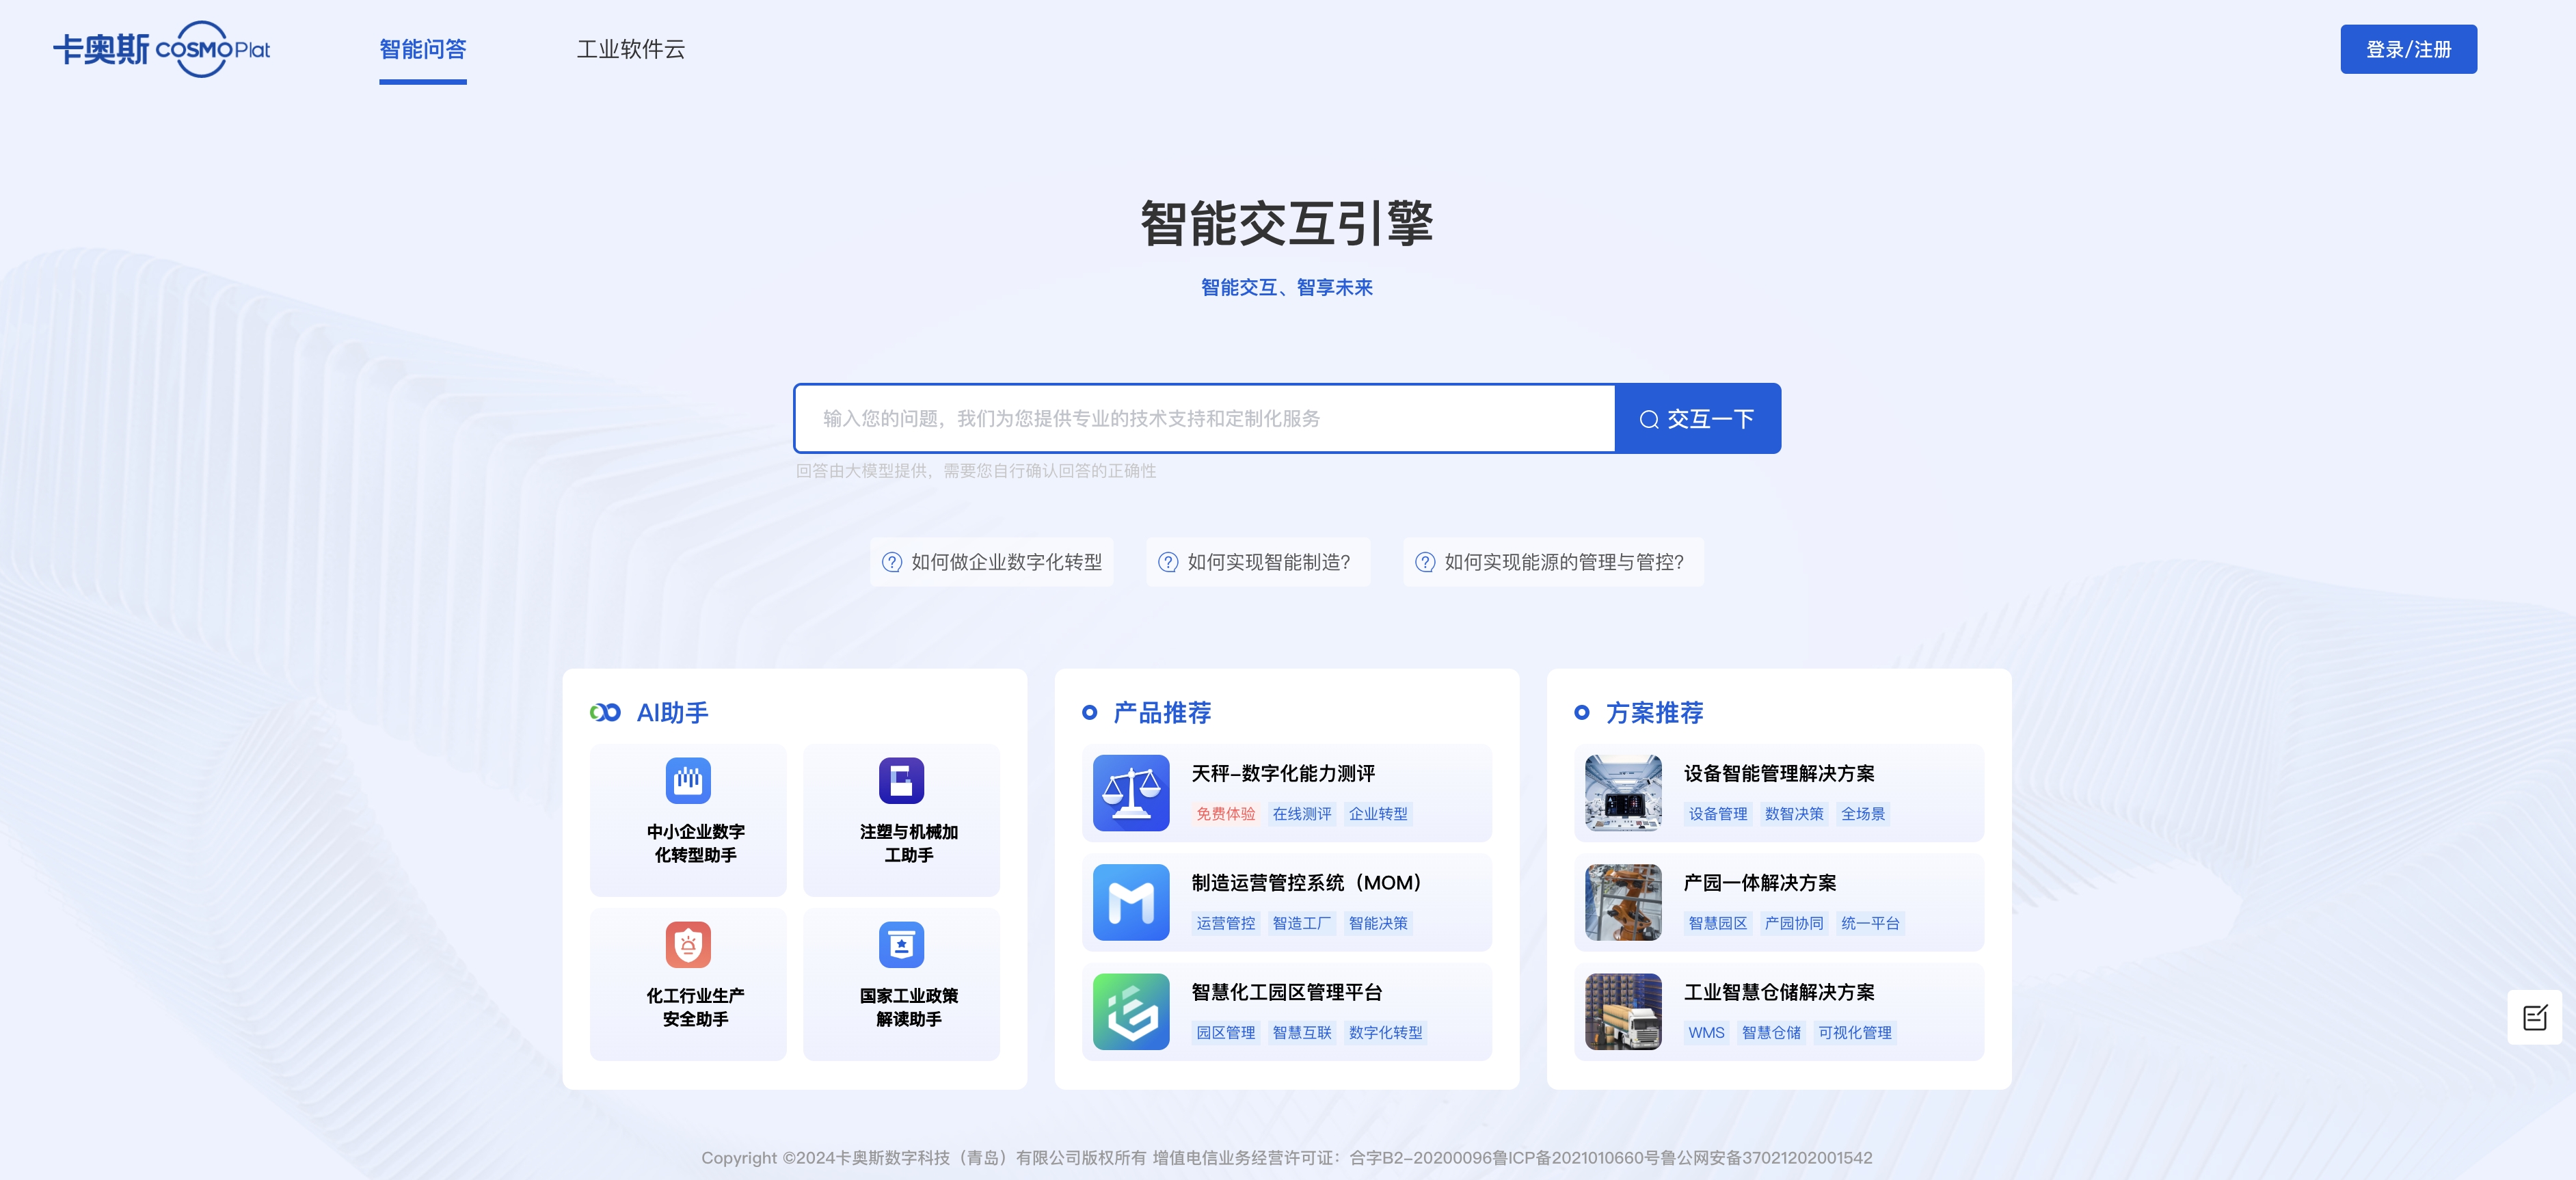Screen dimensions: 2576x1180
Task: Click the AI助手 section heading
Action: pyautogui.click(x=672, y=712)
